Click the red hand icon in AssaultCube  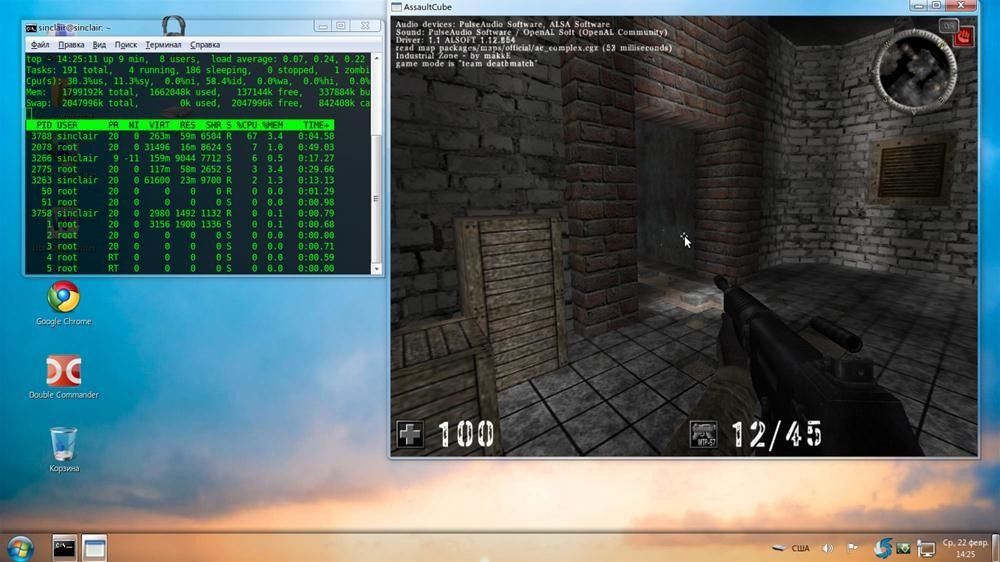964,36
